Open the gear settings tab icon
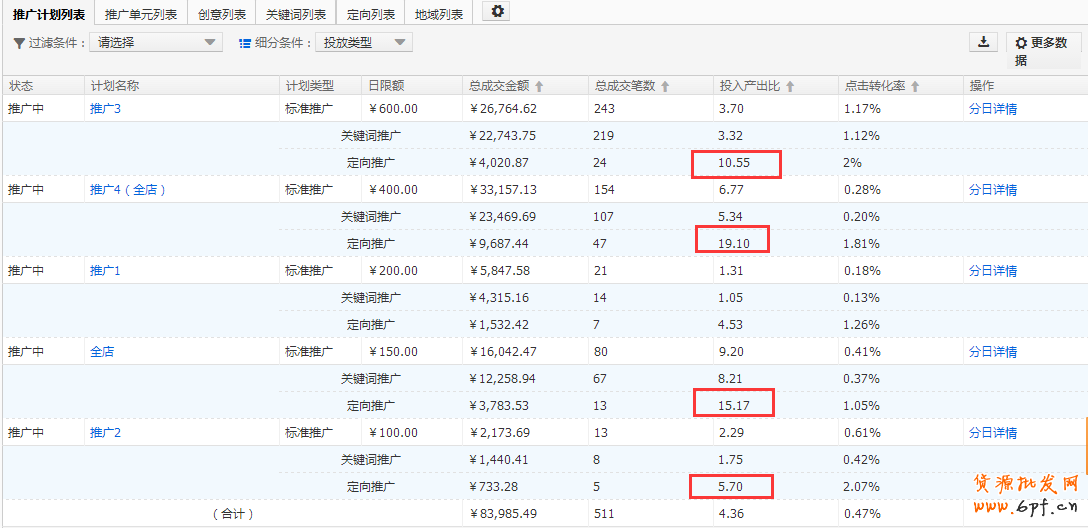This screenshot has height=528, width=1088. point(498,12)
